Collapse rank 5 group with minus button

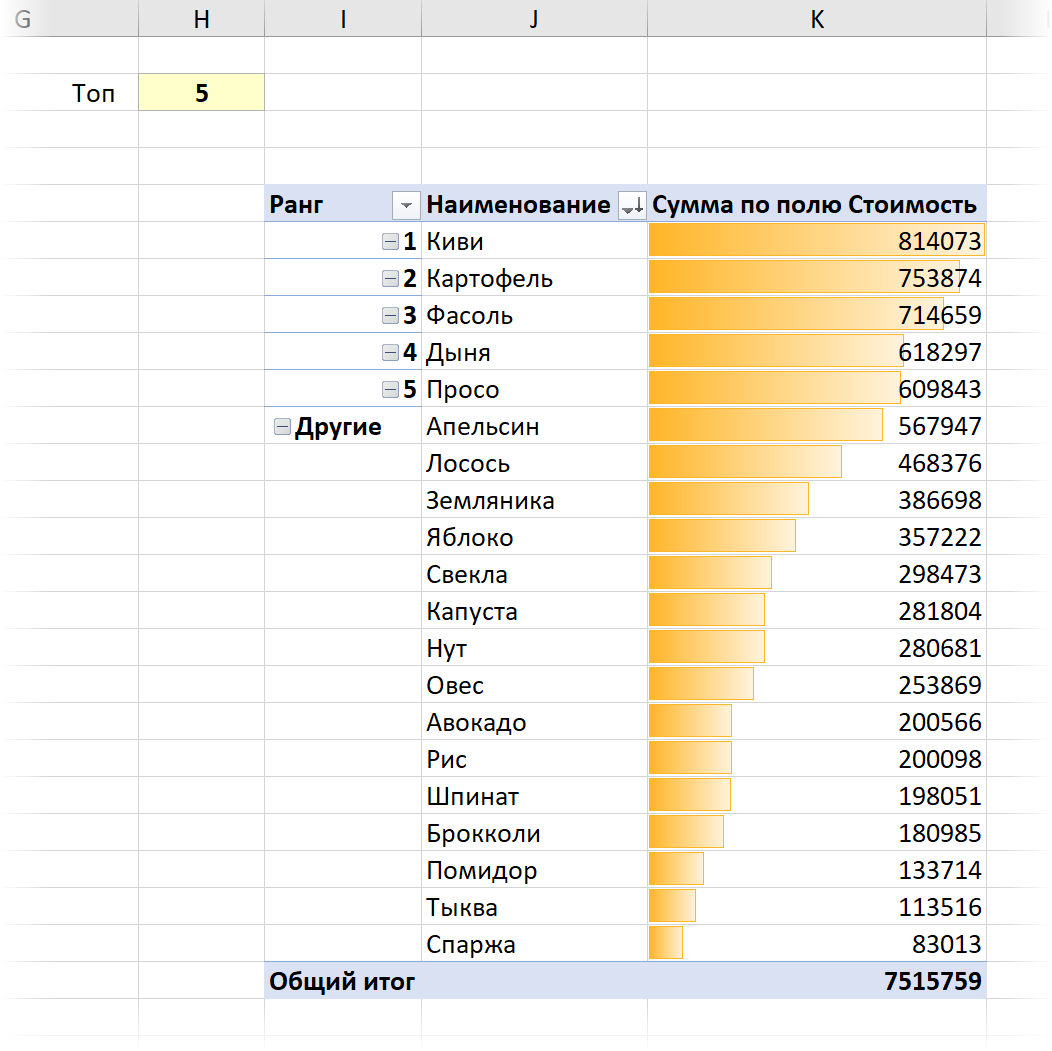click(x=390, y=389)
